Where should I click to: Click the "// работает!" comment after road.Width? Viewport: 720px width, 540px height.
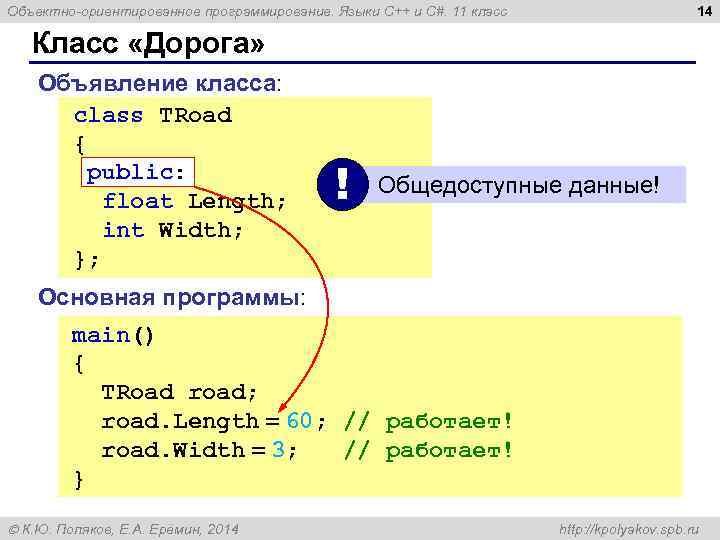[428, 450]
